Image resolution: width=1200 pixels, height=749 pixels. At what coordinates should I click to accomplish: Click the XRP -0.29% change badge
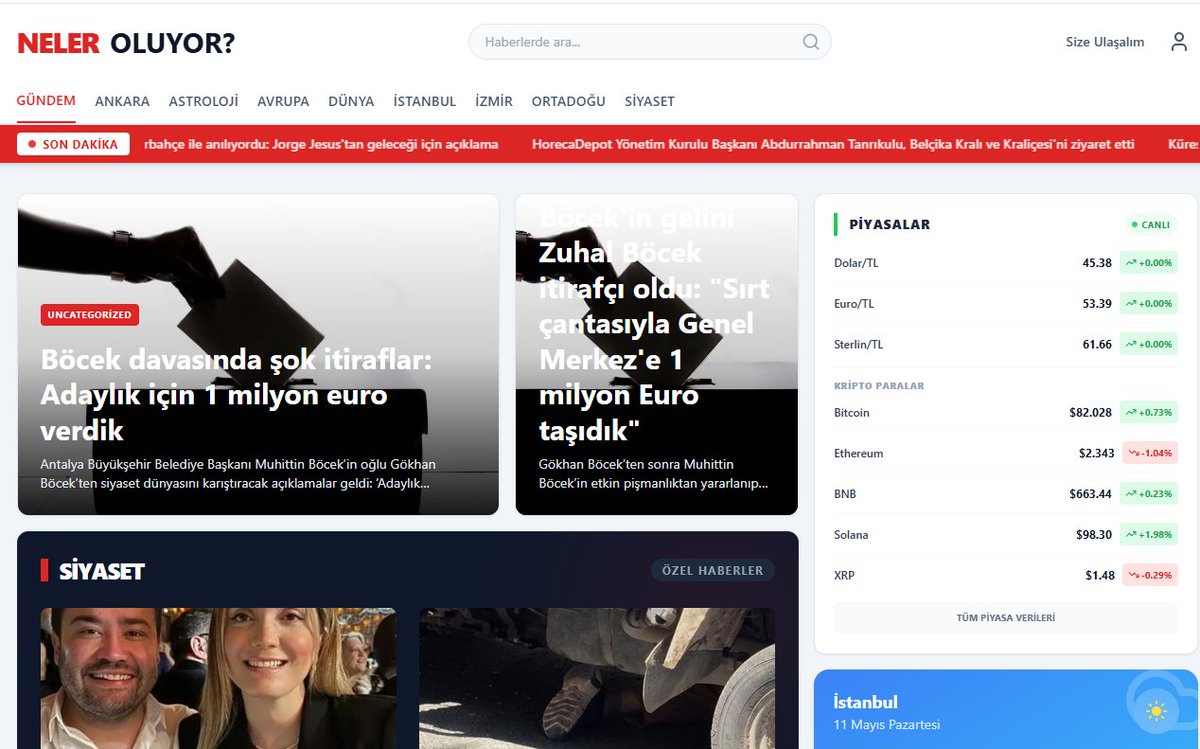(x=1150, y=575)
